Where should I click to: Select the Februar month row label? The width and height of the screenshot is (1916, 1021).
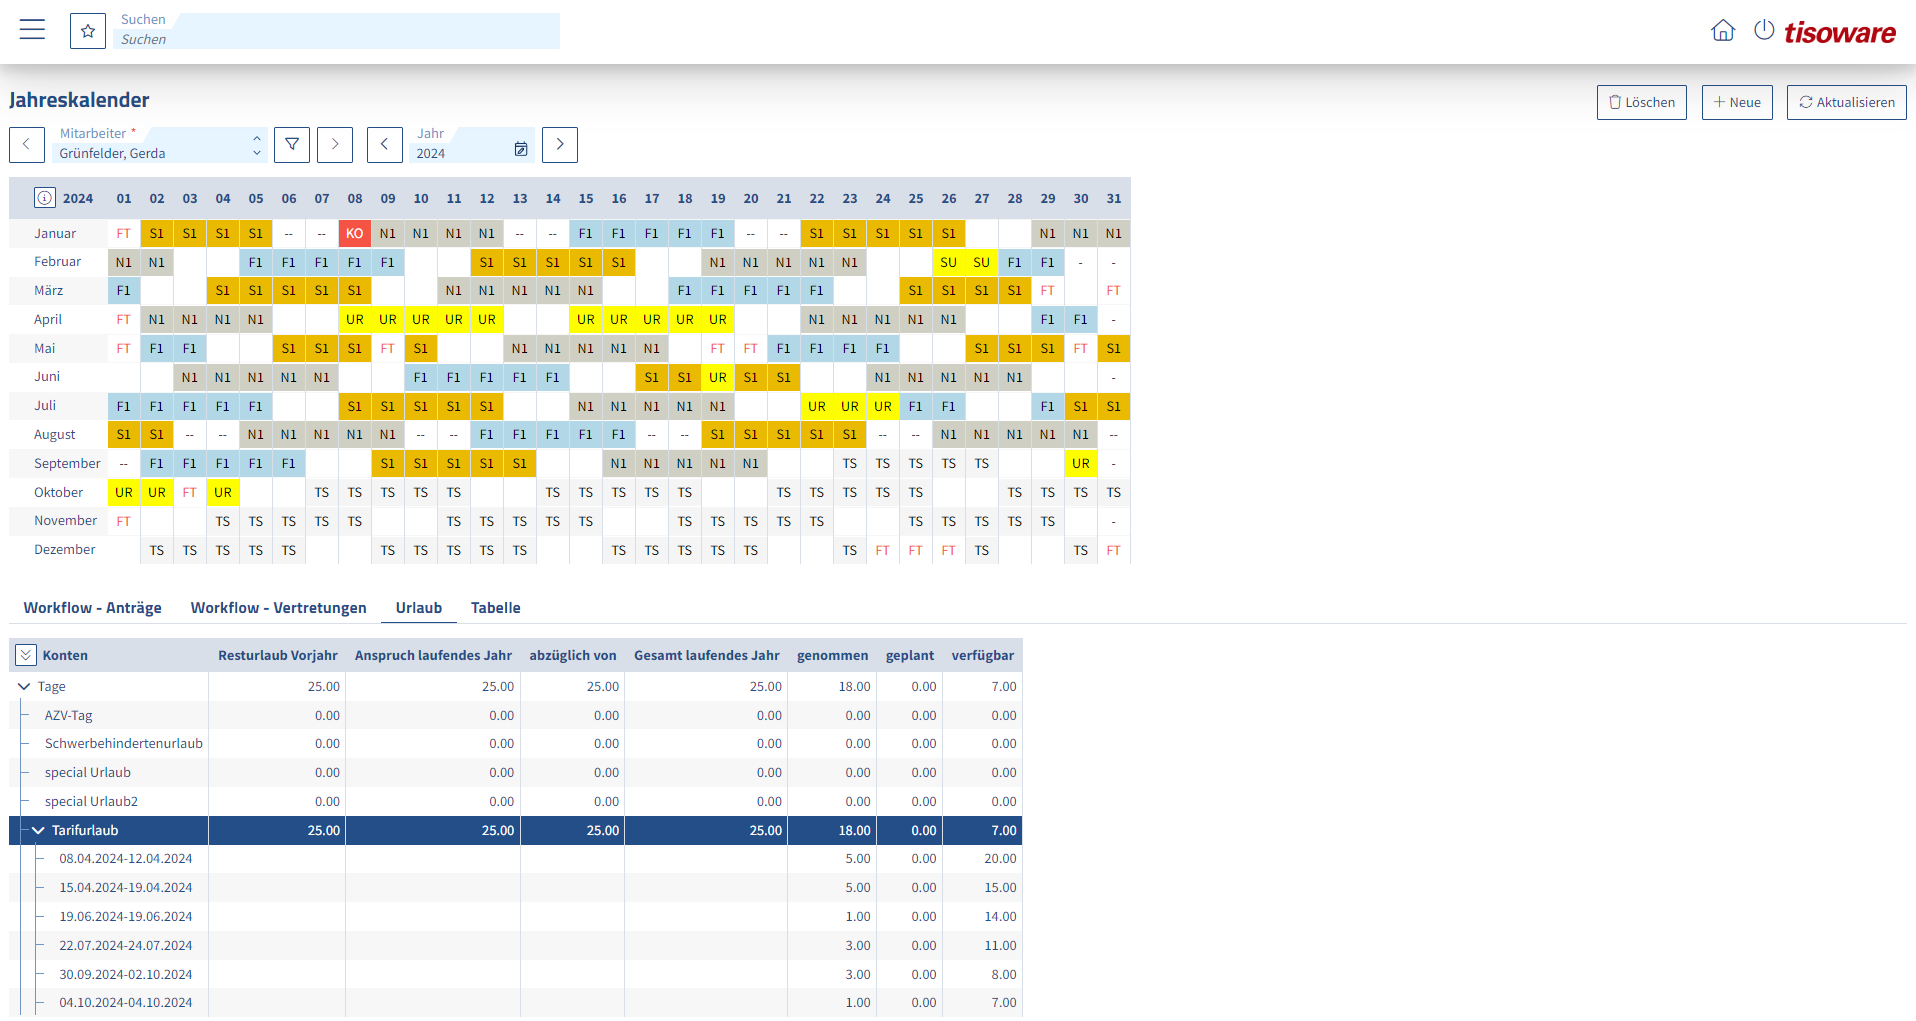58,261
